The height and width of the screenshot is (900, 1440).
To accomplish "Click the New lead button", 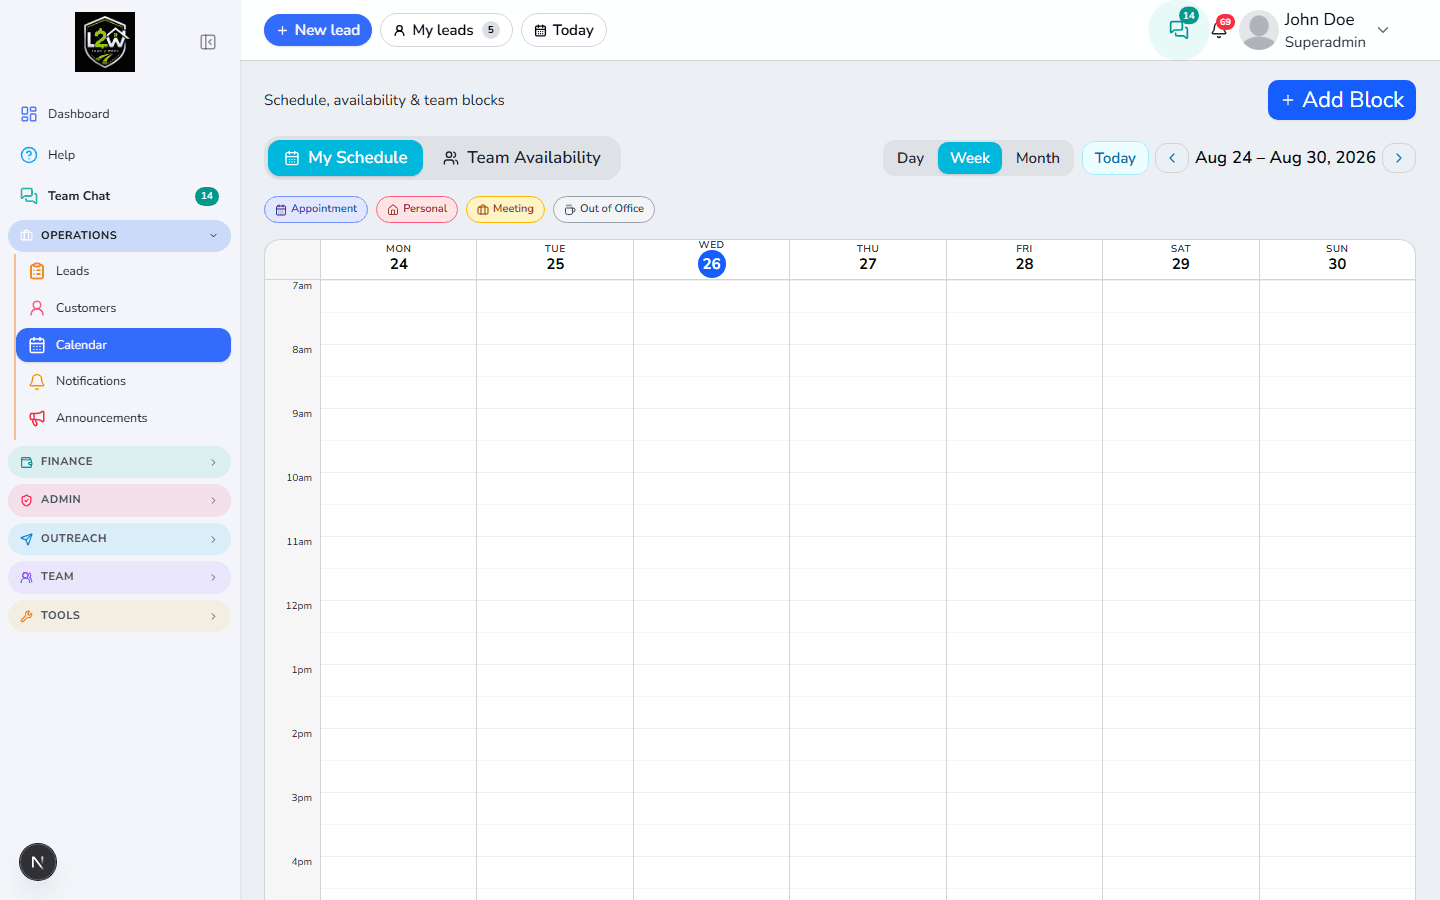I will 318,30.
